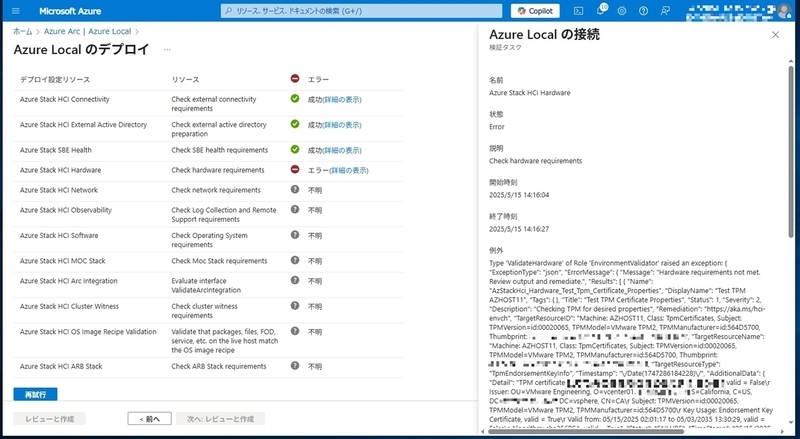
Task: Open the Cloud Shell icon
Action: click(578, 11)
